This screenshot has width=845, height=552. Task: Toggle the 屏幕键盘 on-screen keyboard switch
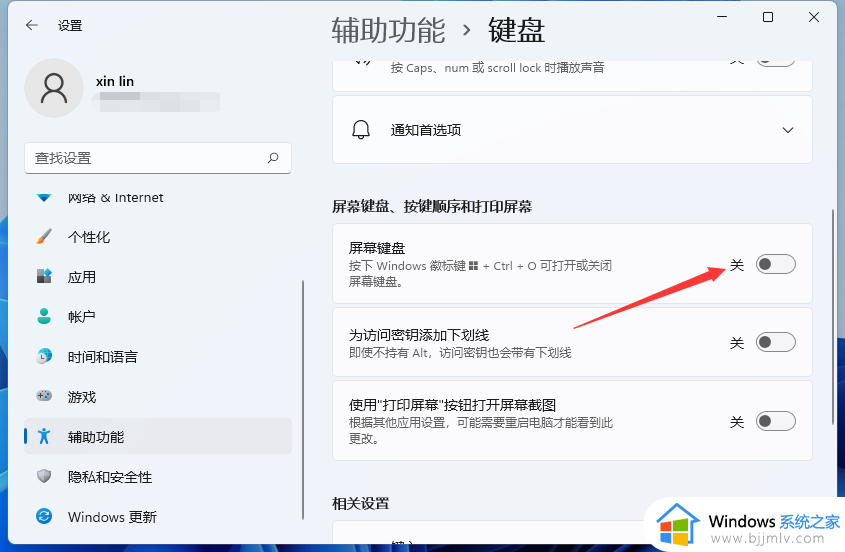pyautogui.click(x=775, y=264)
